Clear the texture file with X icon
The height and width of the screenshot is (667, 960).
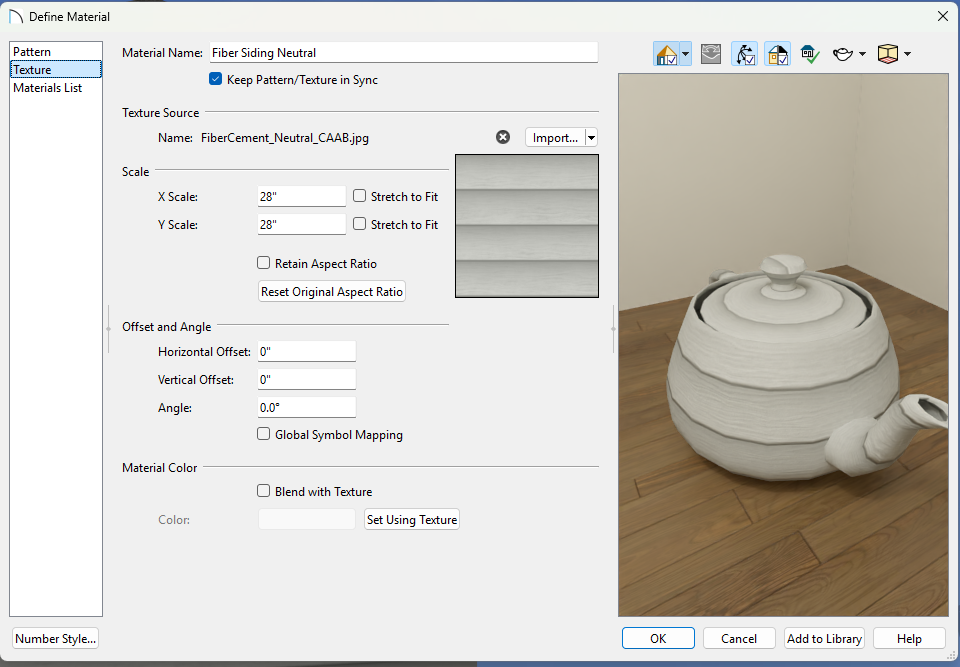[x=503, y=138]
